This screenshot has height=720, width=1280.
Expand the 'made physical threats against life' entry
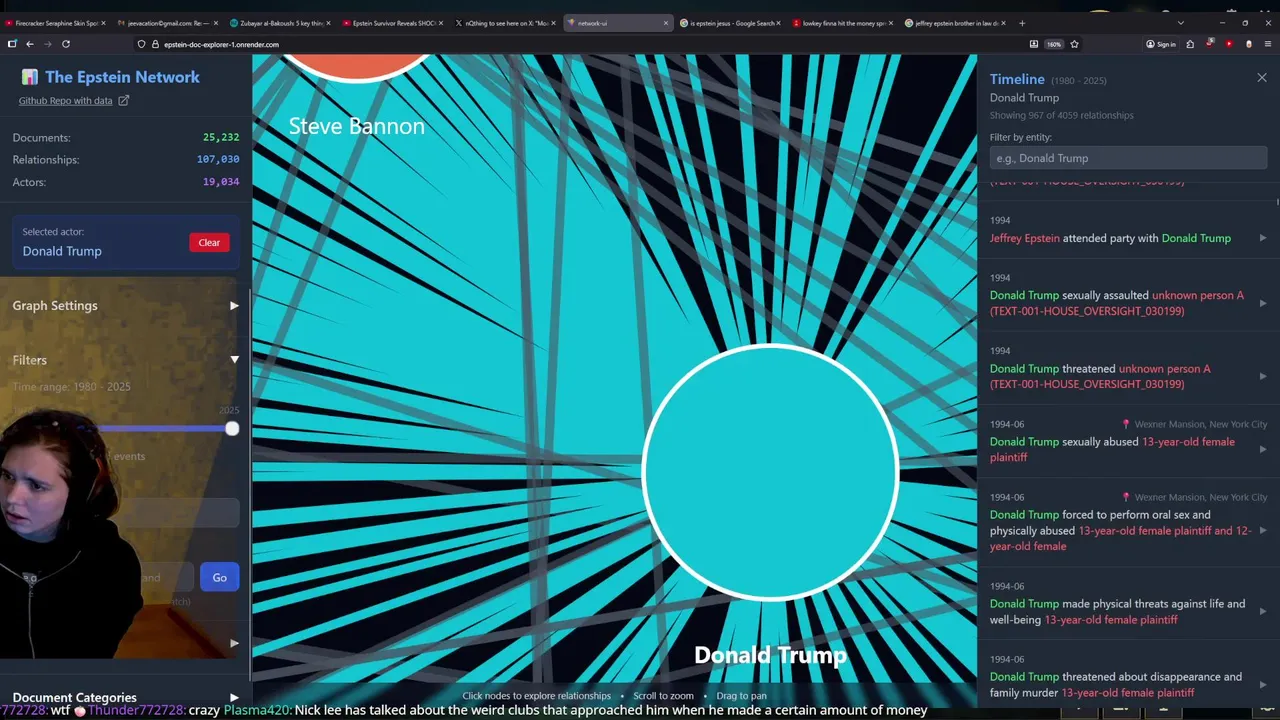[x=1263, y=611]
